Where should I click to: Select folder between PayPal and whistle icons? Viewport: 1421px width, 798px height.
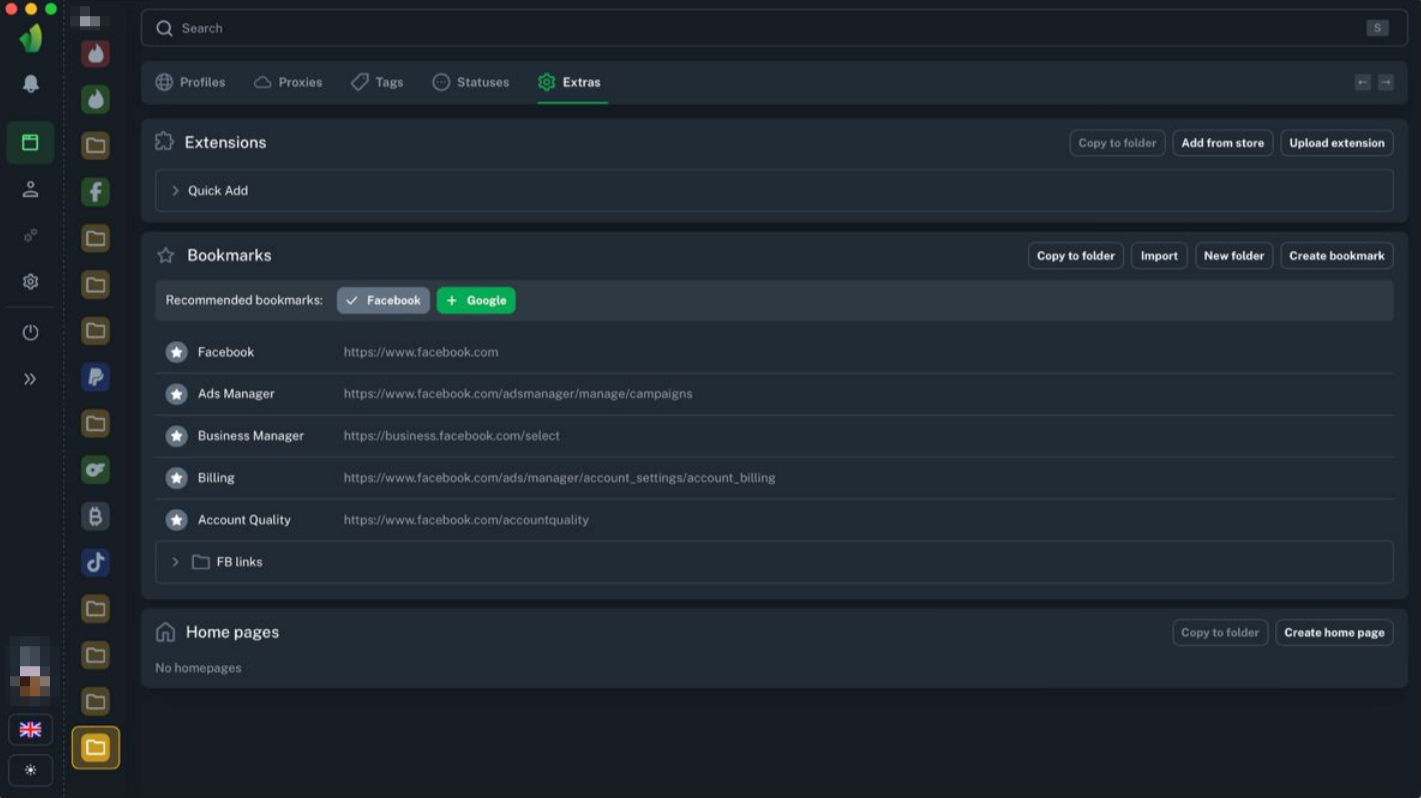pyautogui.click(x=96, y=424)
